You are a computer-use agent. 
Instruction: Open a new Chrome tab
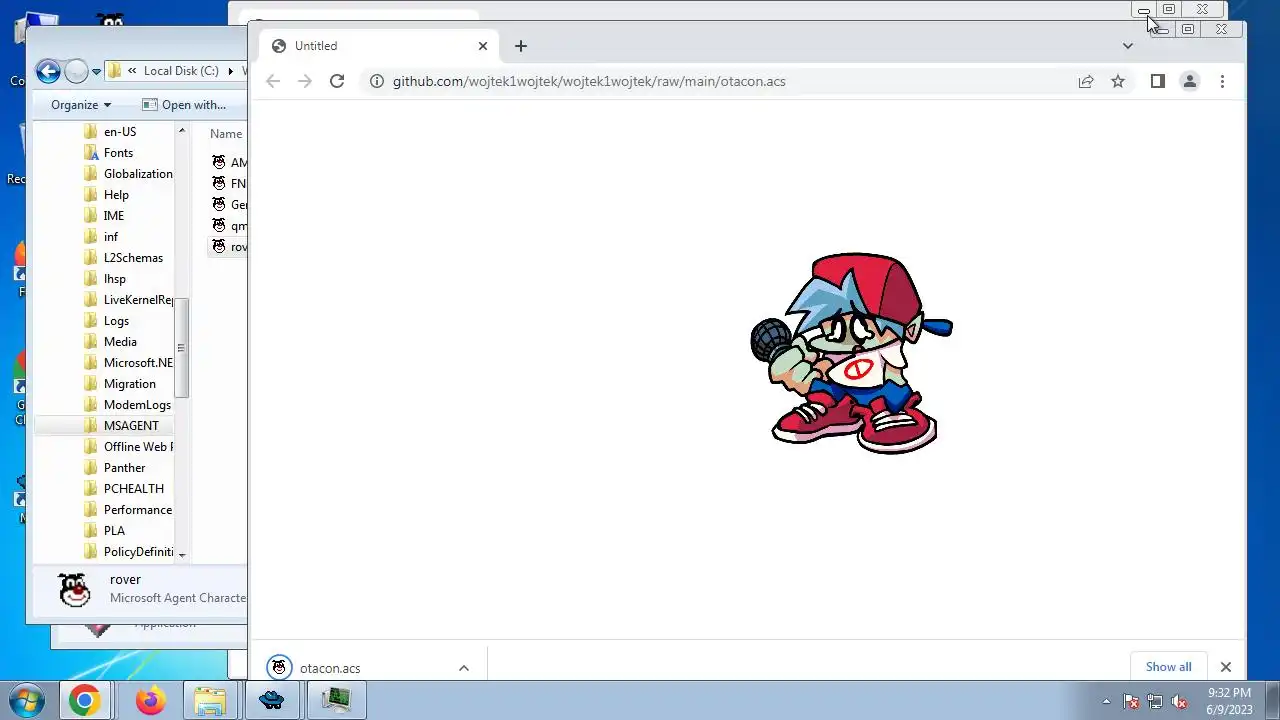tap(520, 46)
